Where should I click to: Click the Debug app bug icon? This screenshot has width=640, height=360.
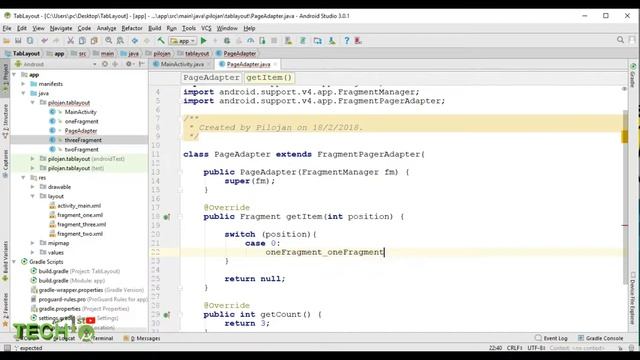coord(227,41)
